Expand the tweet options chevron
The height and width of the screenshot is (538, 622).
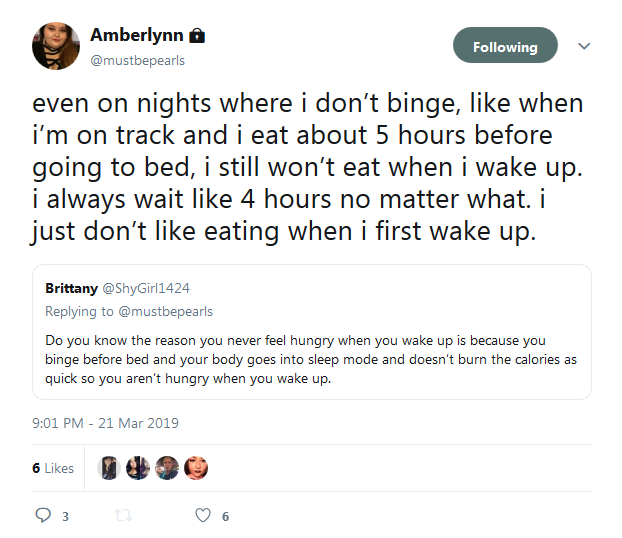point(584,46)
